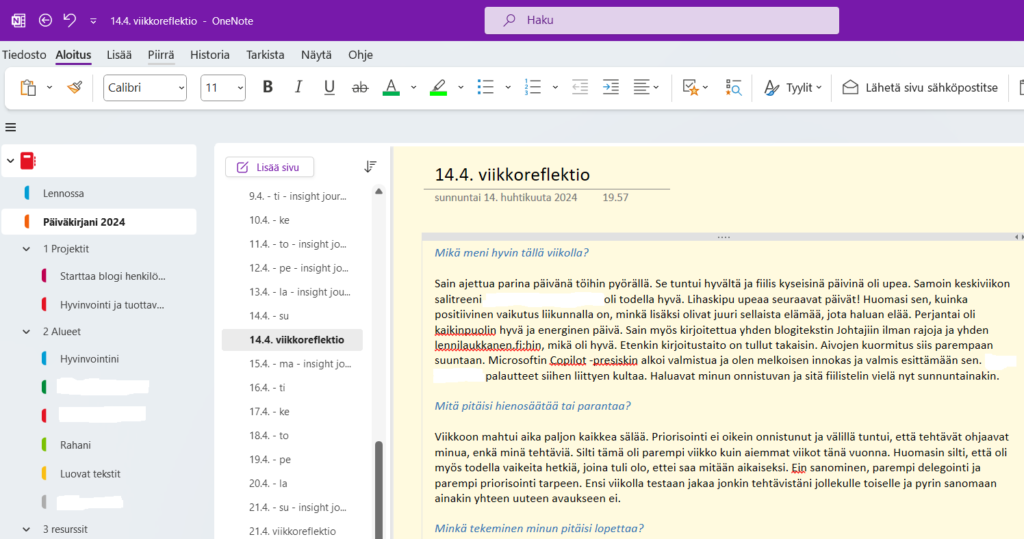
Task: Click the note container top handle dots
Action: point(724,237)
